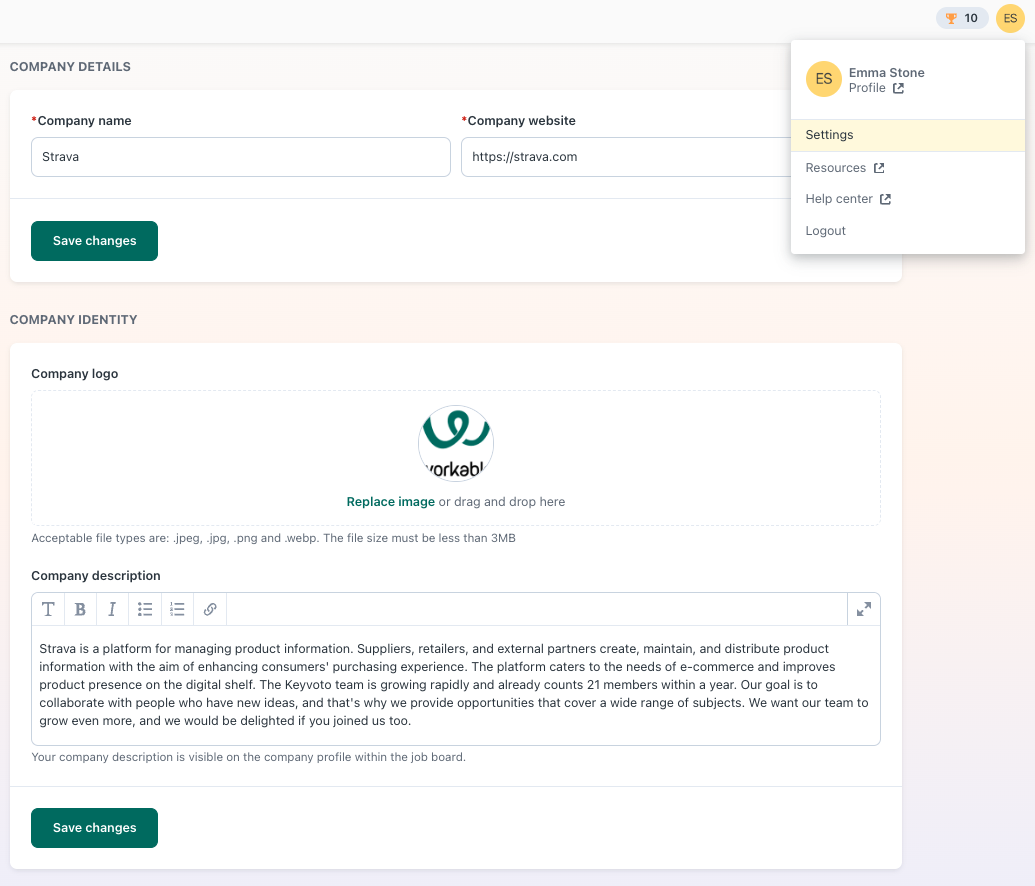Viewport: 1035px width, 886px height.
Task: Select Settings from the profile menu
Action: pyautogui.click(x=829, y=134)
